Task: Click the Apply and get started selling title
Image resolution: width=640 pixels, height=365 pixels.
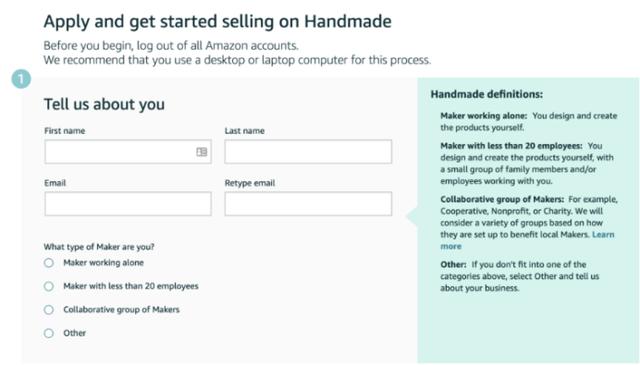Action: pos(218,22)
